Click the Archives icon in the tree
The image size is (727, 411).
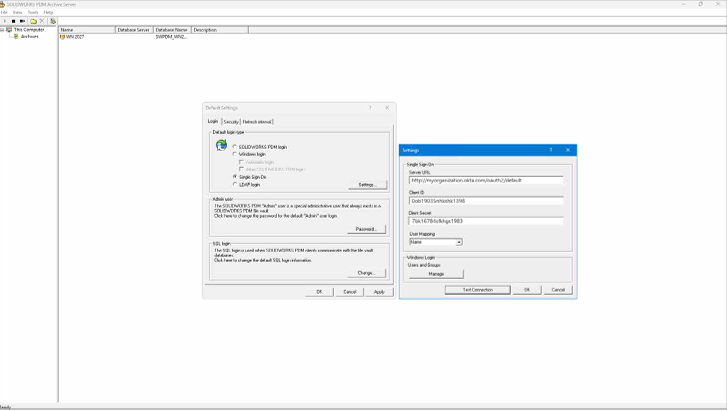[x=16, y=37]
